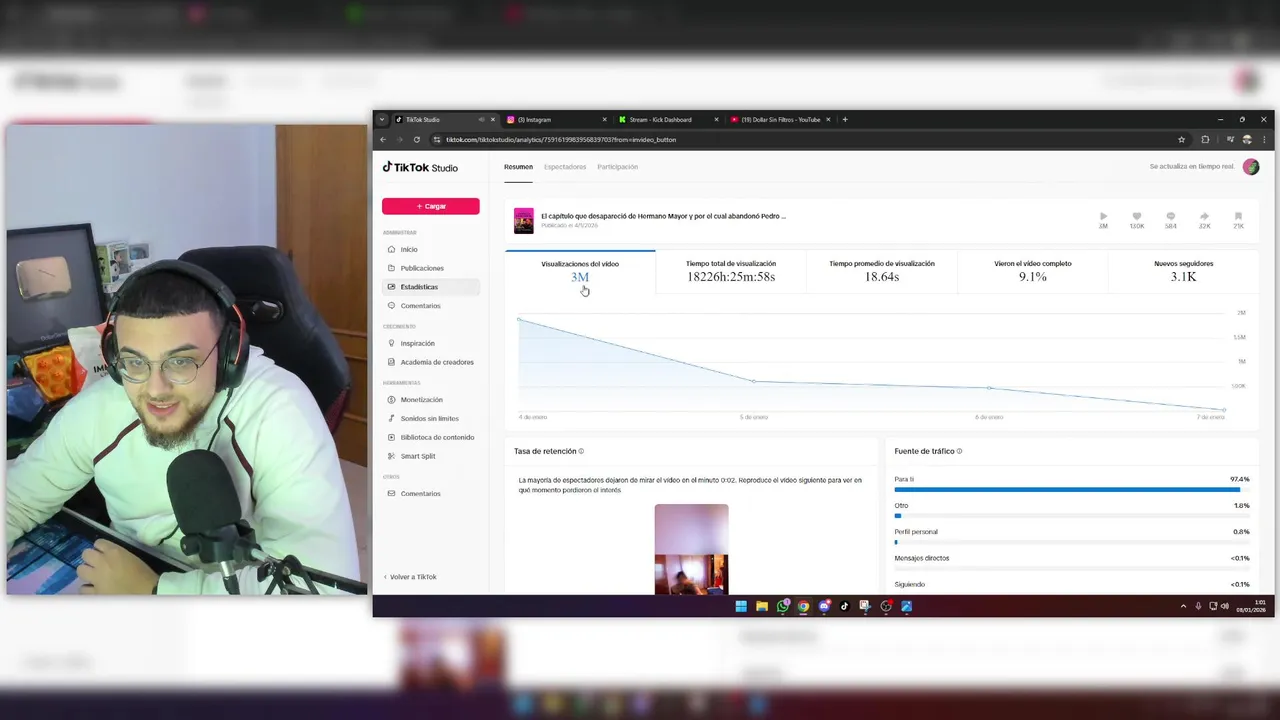Screen dimensions: 1280x720
Task: Click the play count icon showing 3M
Action: (1103, 216)
